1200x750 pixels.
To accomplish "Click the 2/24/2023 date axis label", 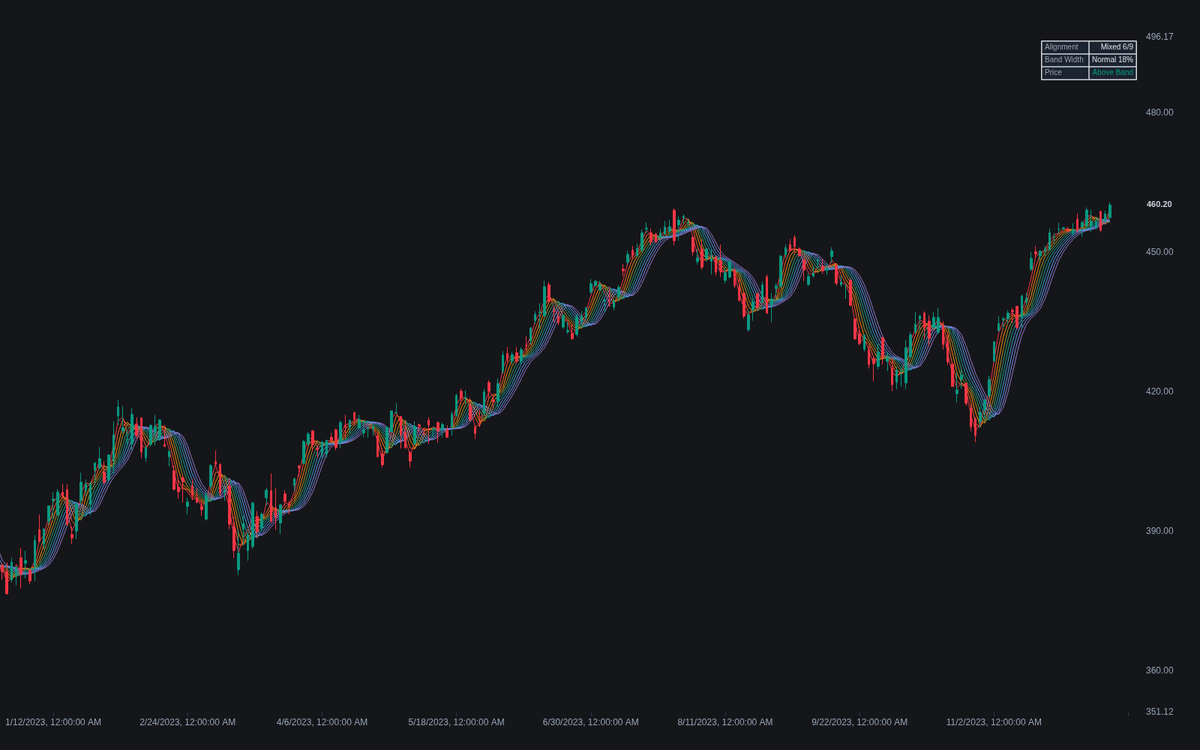I will coord(188,722).
